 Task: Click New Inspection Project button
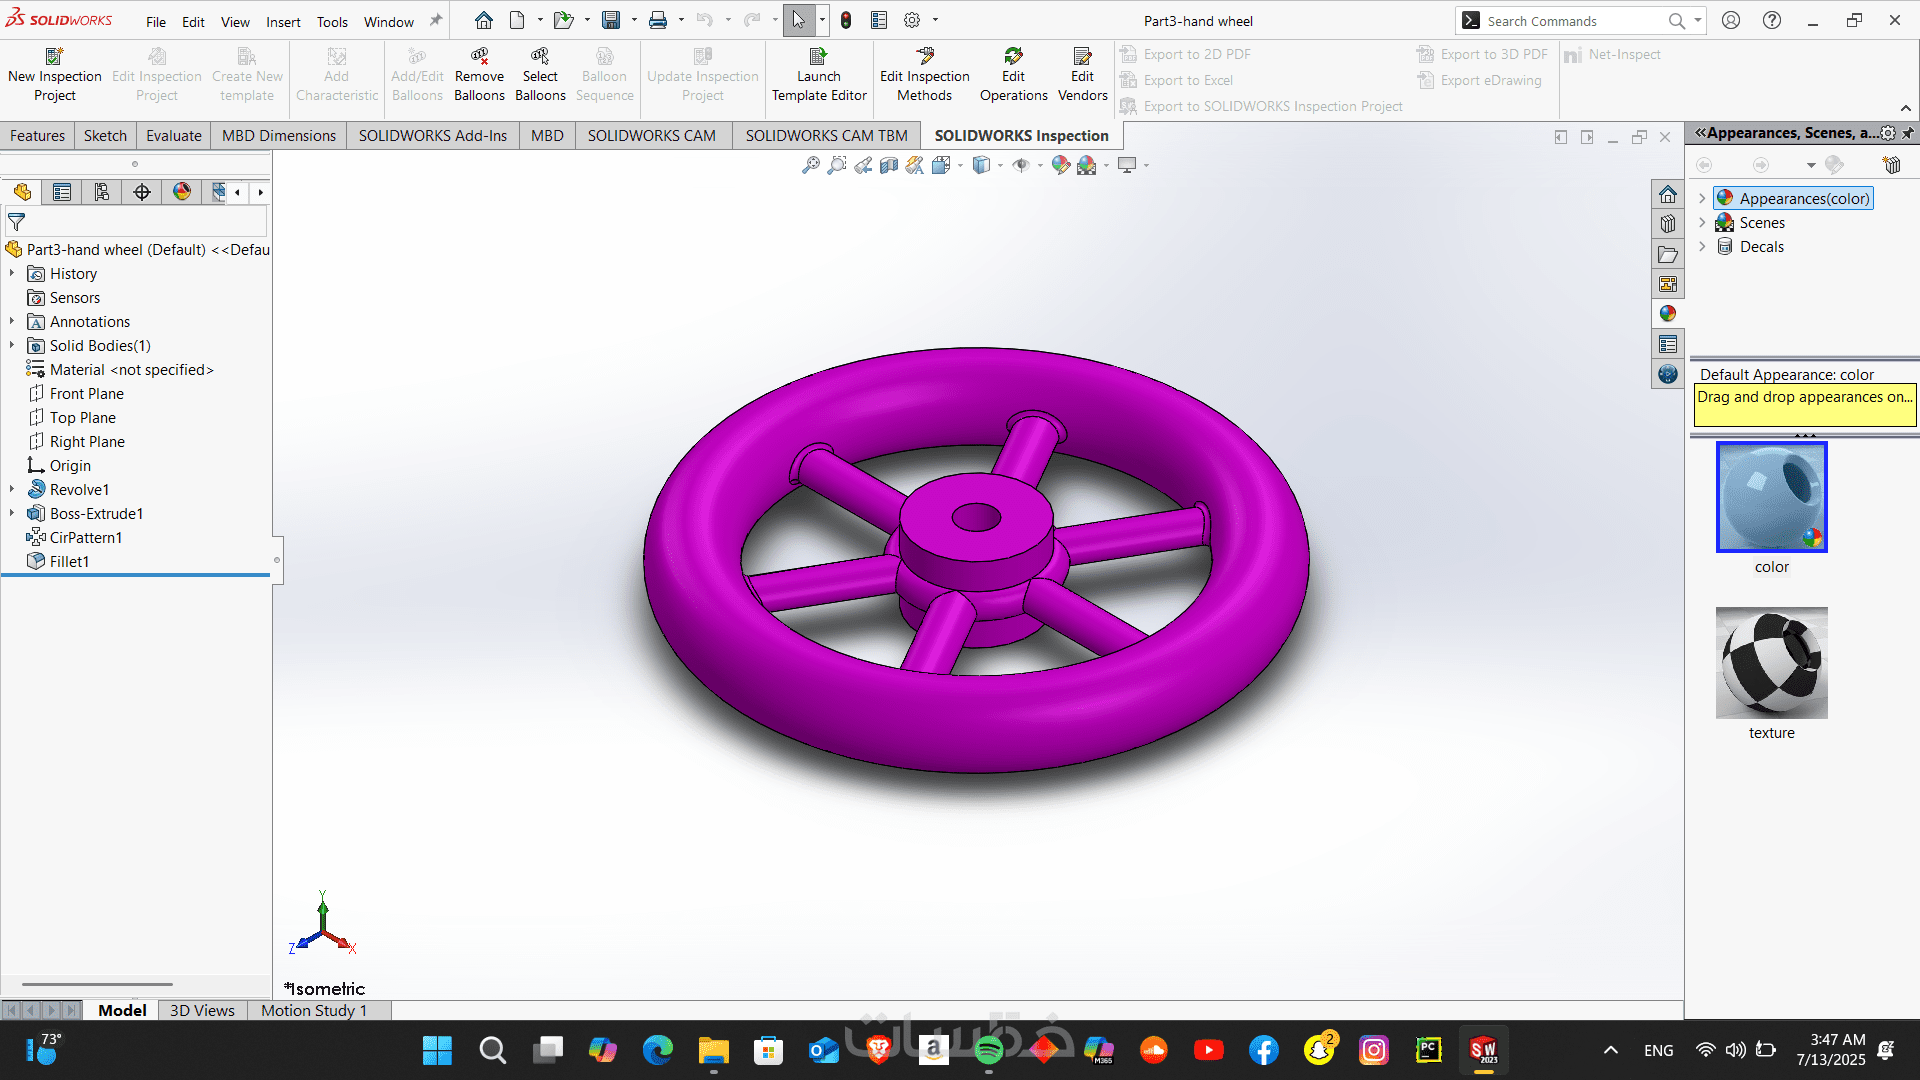pyautogui.click(x=54, y=75)
